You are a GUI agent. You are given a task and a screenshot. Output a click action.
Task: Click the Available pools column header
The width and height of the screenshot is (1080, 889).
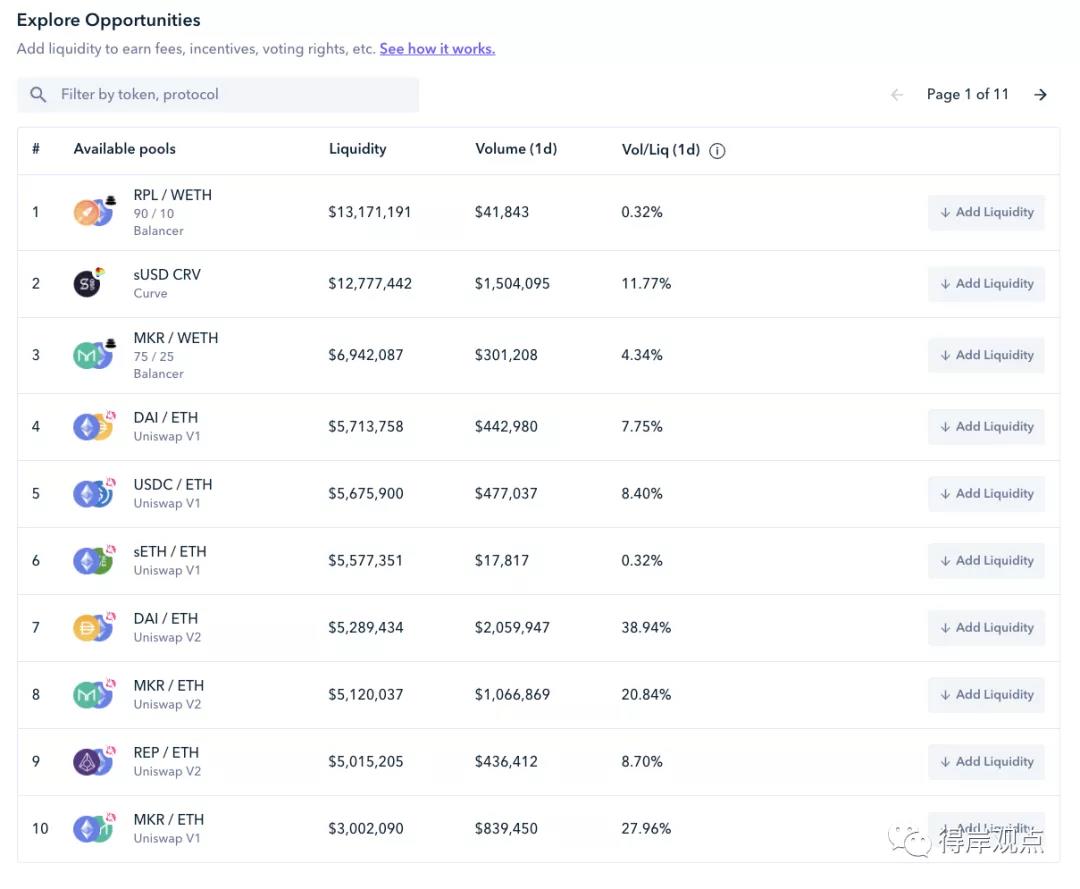[125, 149]
